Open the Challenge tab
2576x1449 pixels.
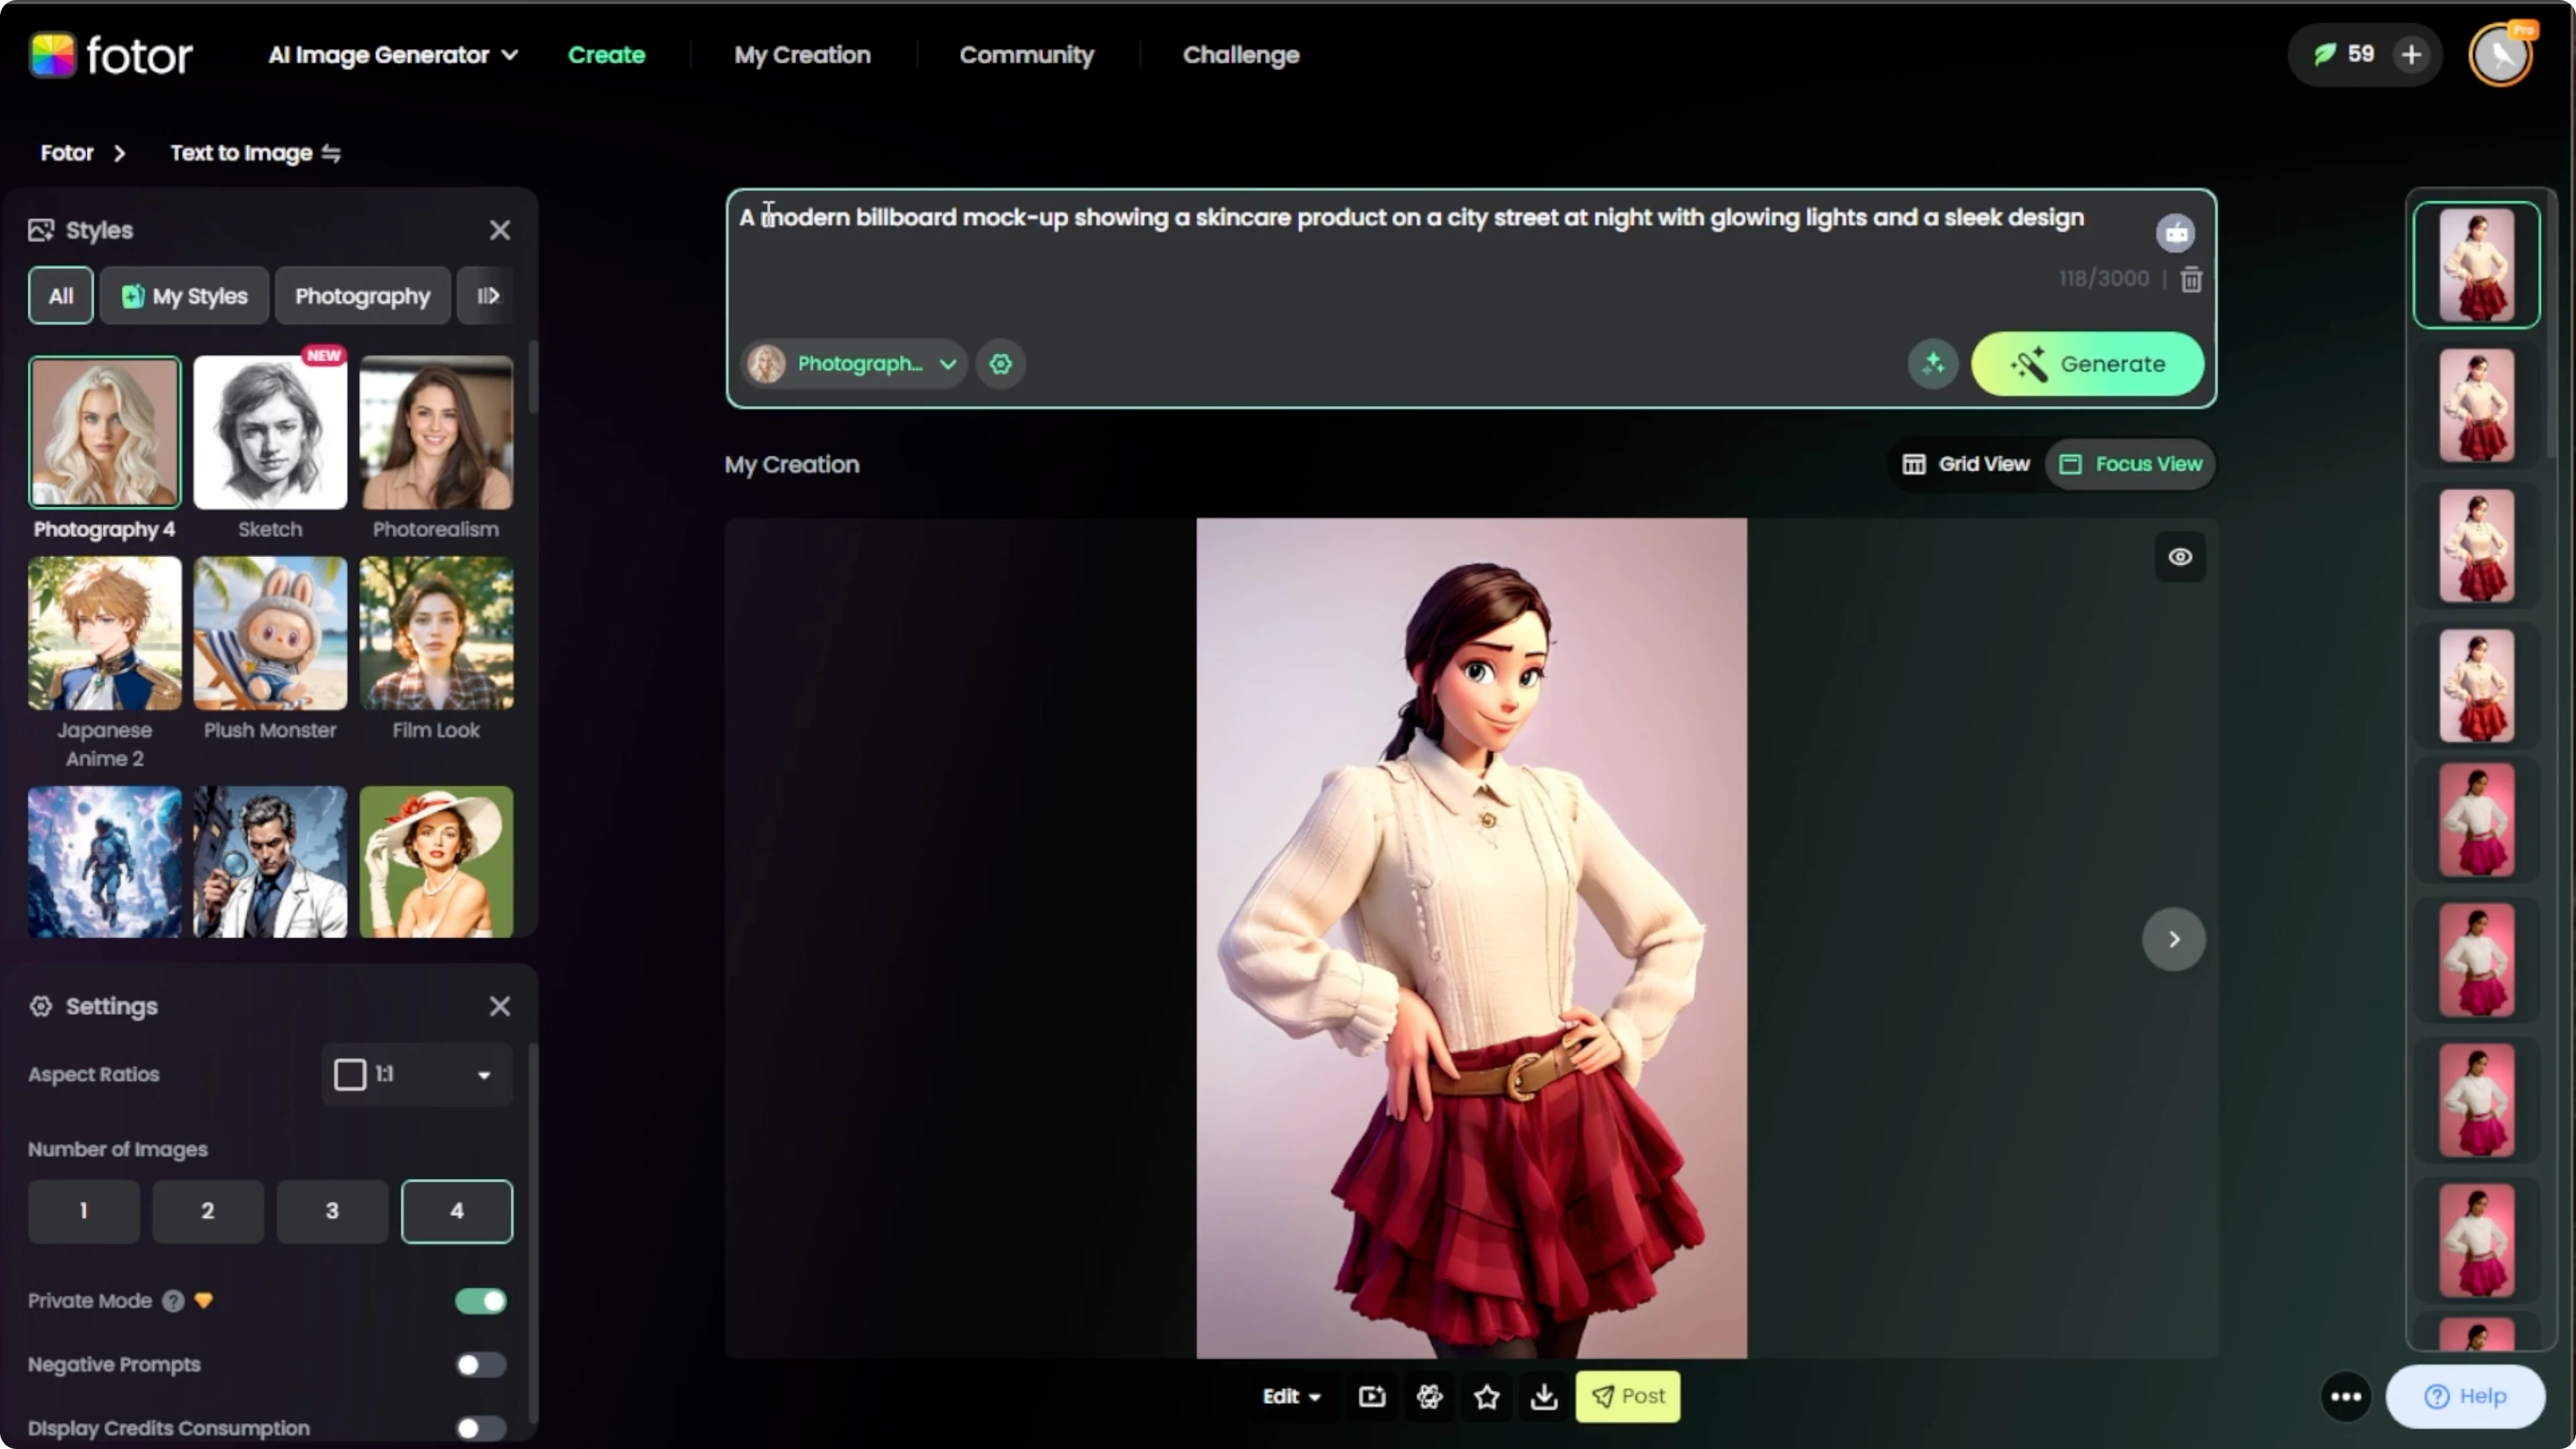click(1241, 55)
